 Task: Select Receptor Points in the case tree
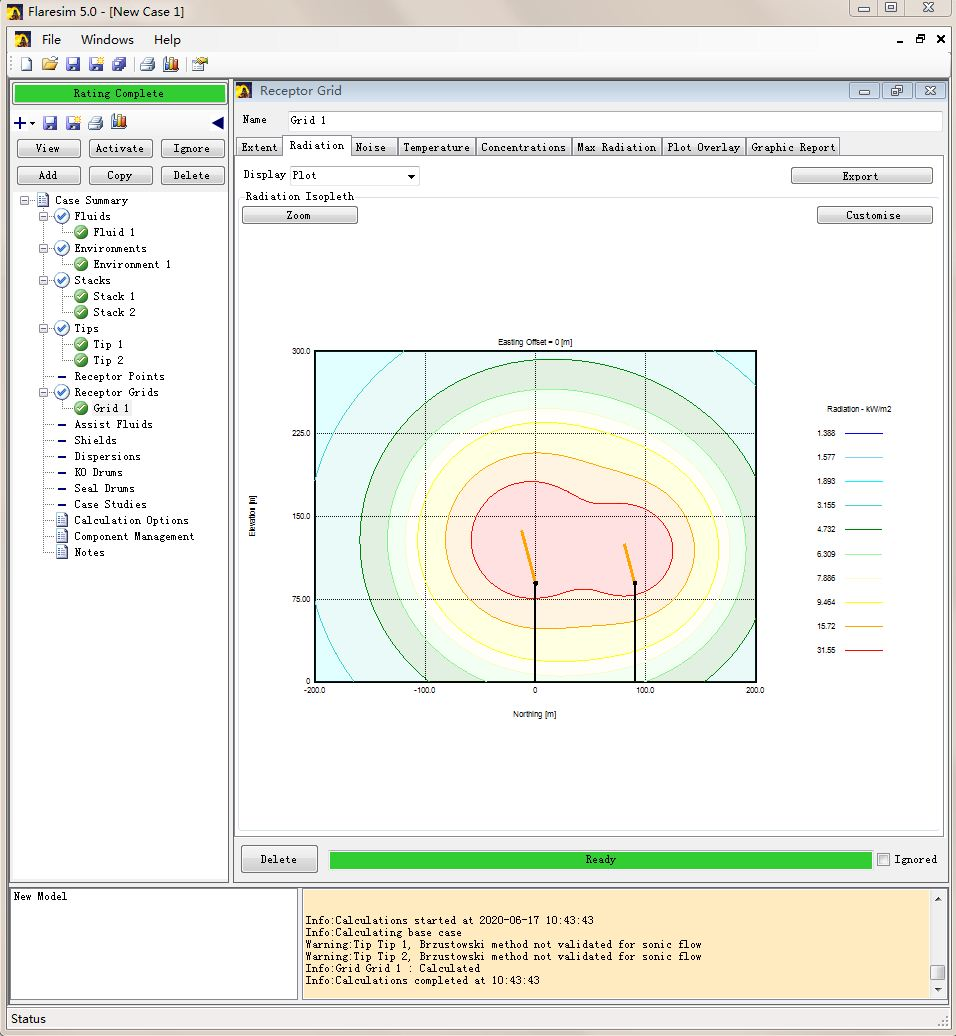click(119, 377)
